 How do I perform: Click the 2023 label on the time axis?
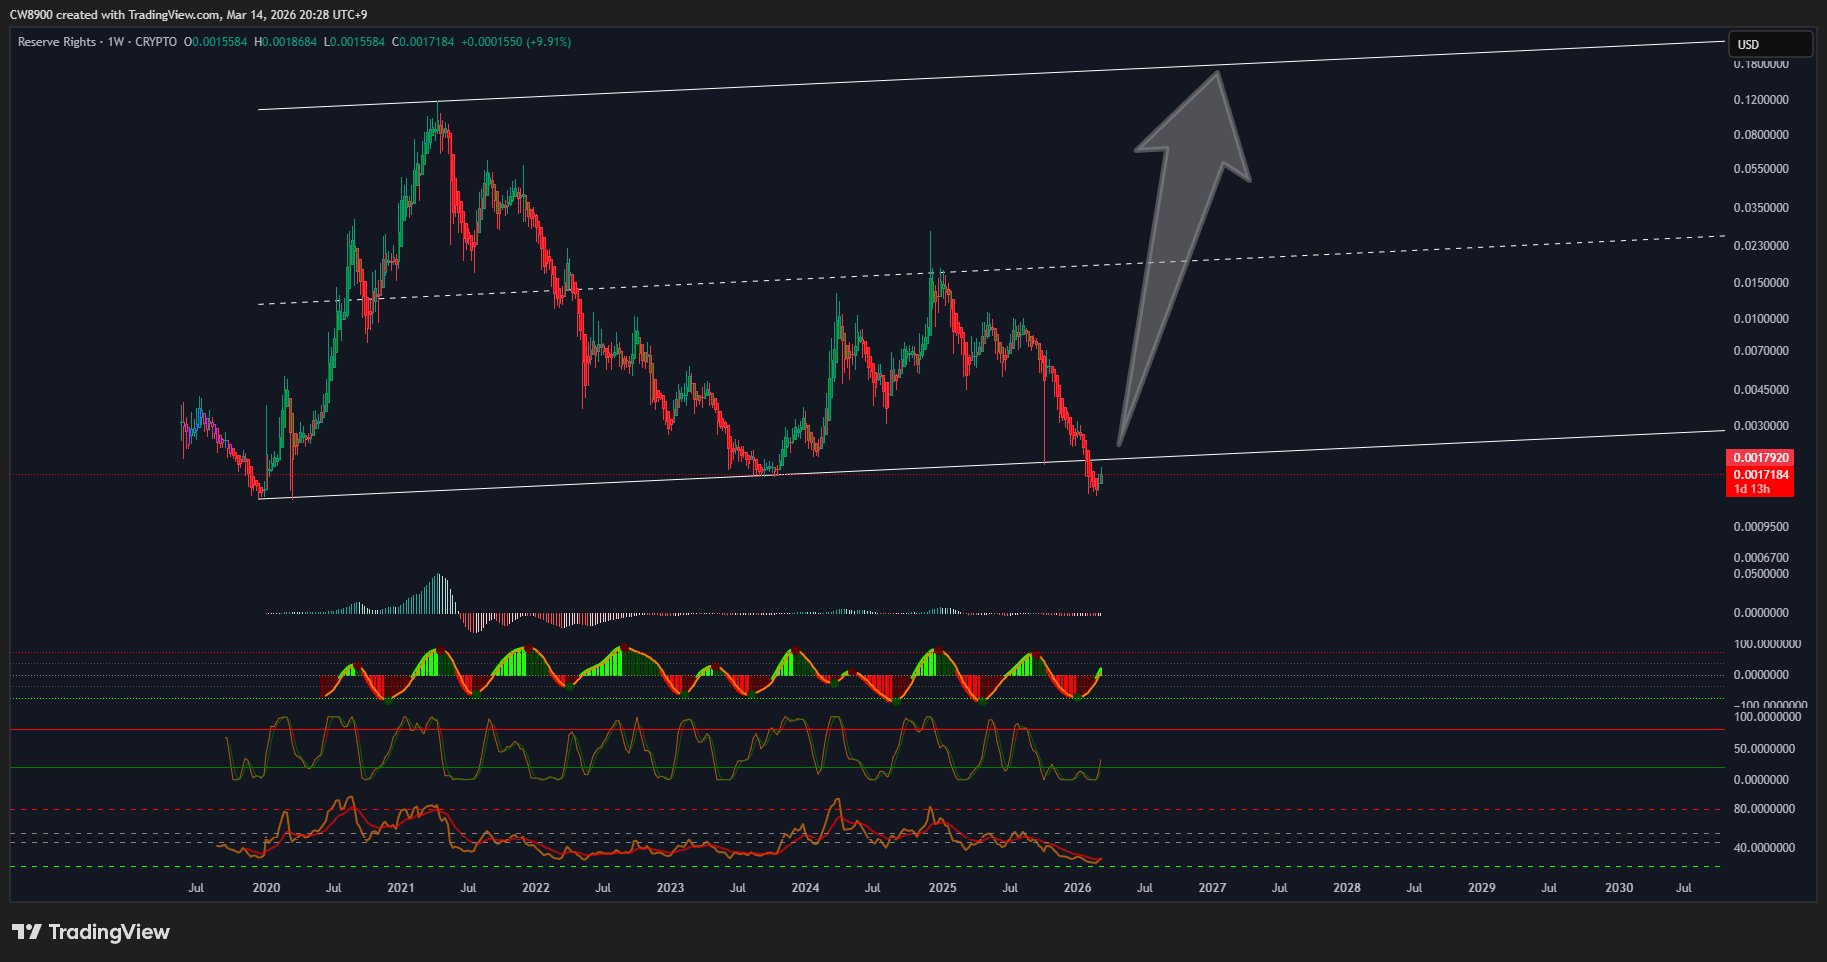(x=671, y=888)
